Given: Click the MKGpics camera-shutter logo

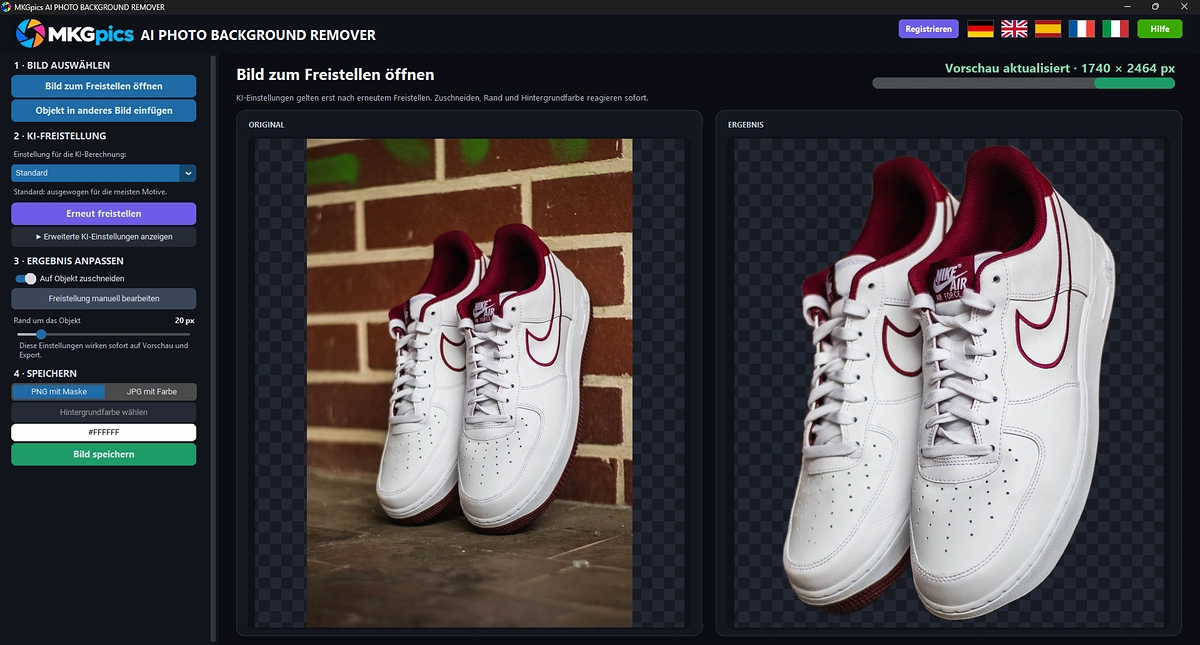Looking at the screenshot, I should (30, 34).
